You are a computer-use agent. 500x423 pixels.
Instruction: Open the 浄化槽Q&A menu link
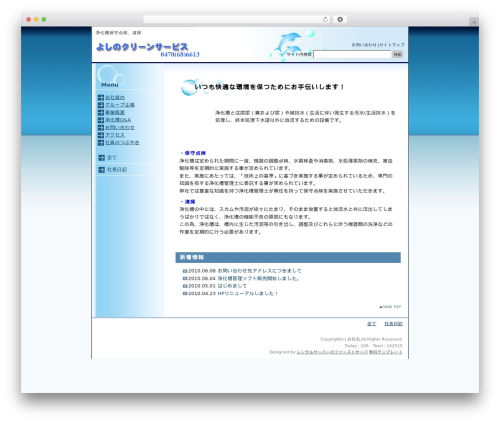point(118,120)
